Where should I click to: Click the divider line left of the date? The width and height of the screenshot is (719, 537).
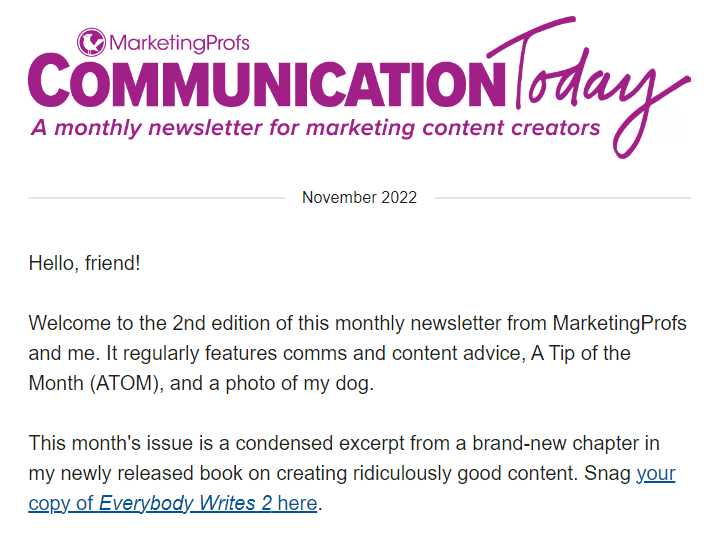click(x=156, y=198)
